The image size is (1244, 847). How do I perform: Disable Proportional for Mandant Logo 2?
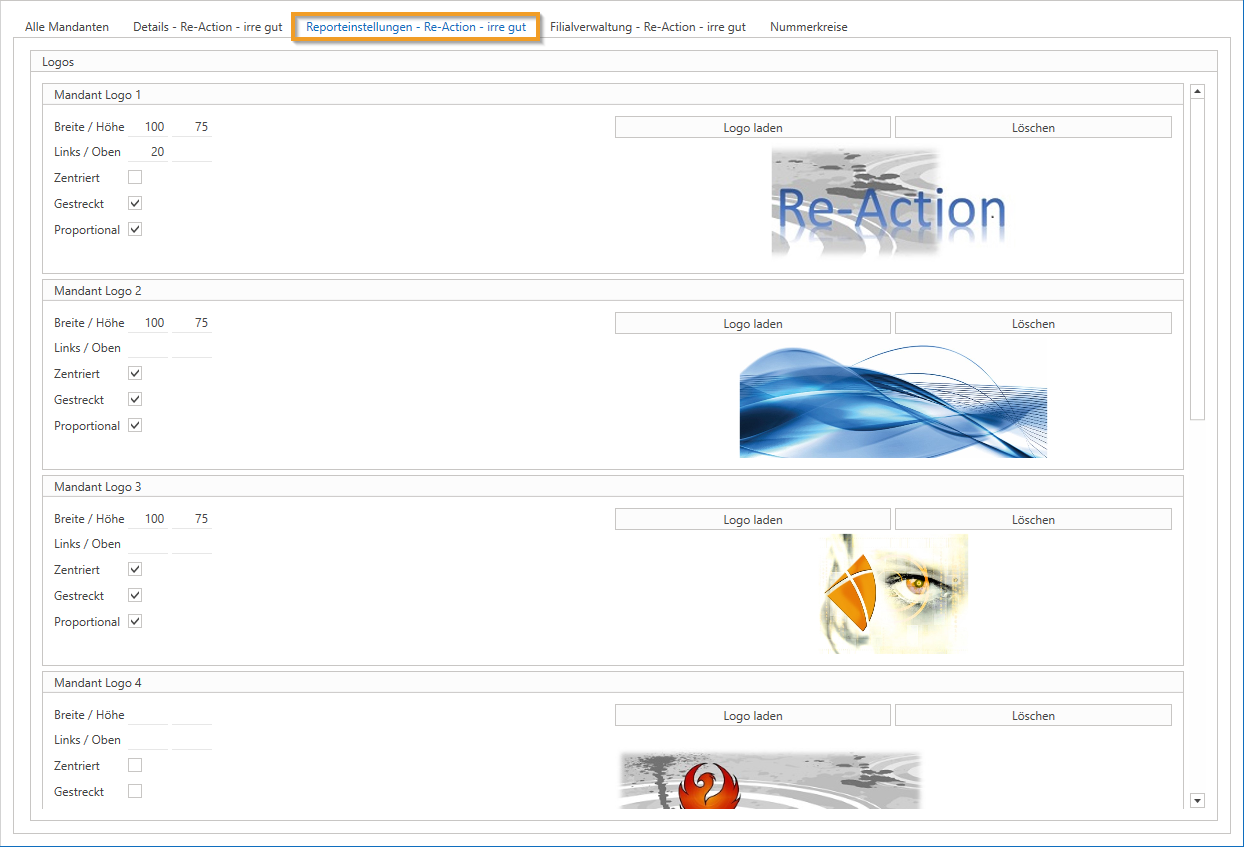(x=135, y=425)
